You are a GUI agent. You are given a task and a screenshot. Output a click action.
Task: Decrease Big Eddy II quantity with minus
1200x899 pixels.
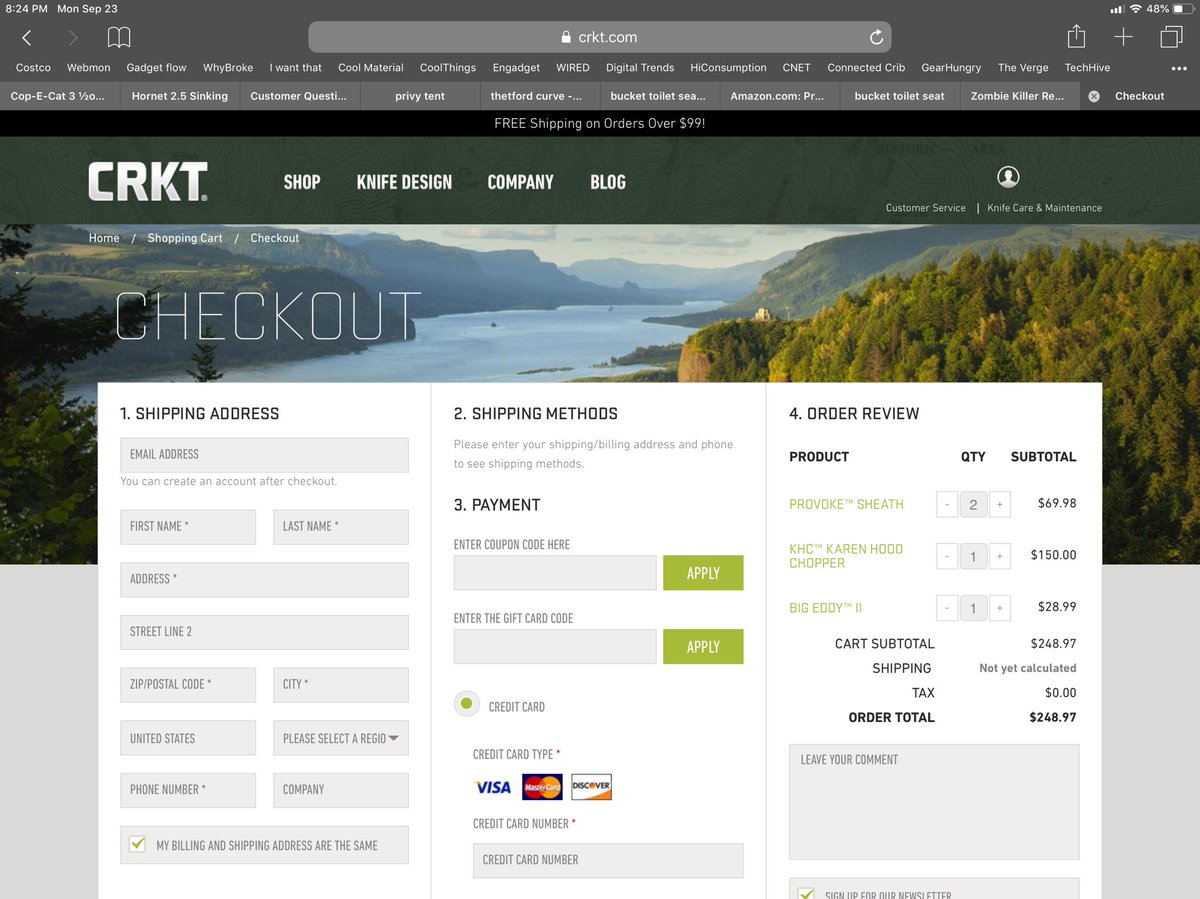point(947,607)
